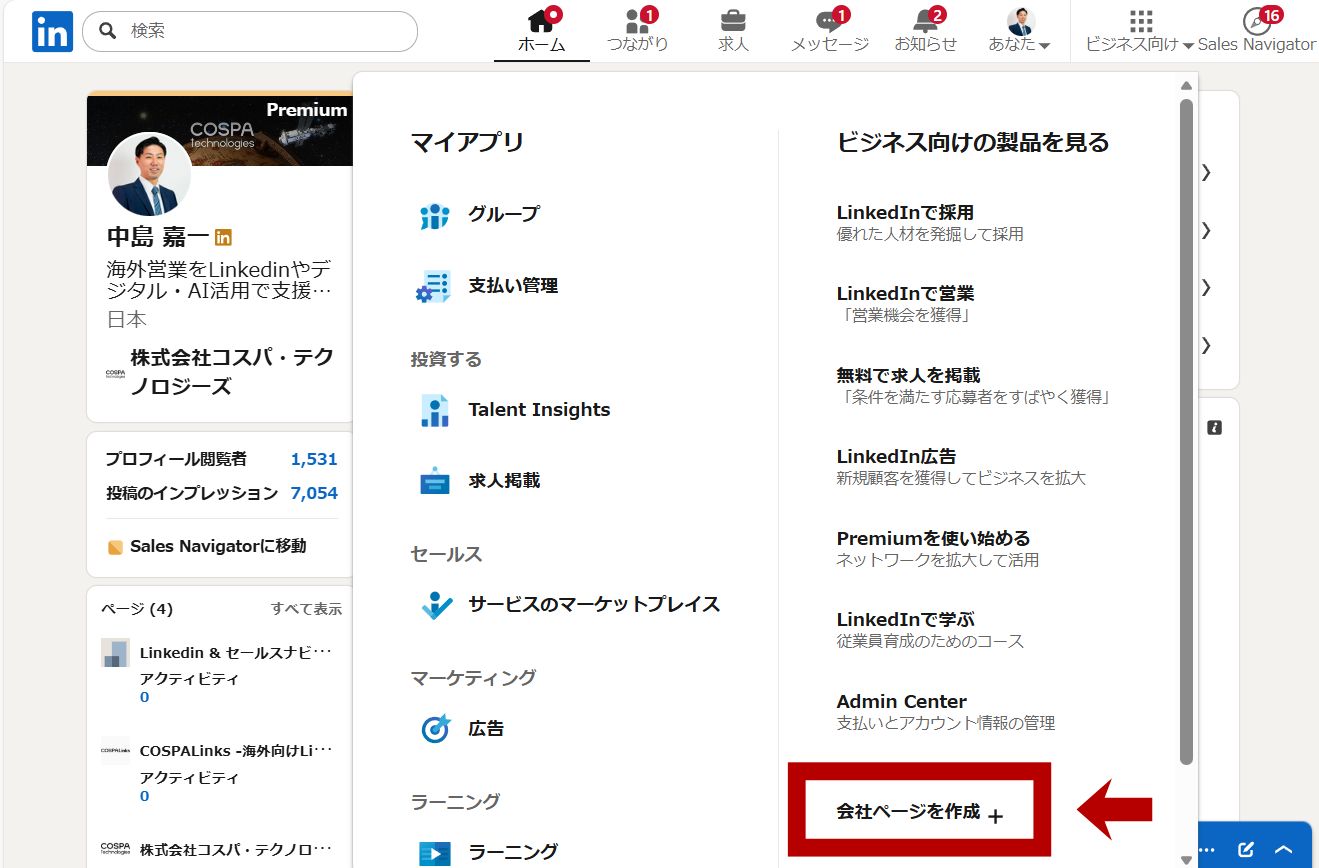Viewport: 1319px width, 868px height.
Task: Select the サービスのマーケットプレイス icon
Action: tap(433, 604)
